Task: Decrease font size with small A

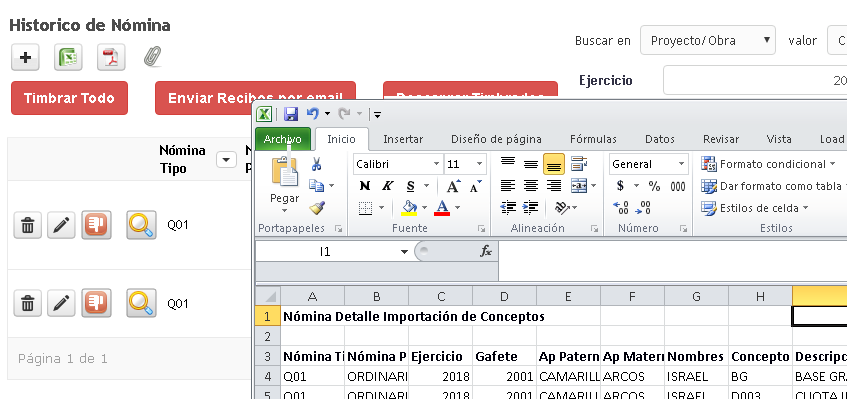Action: click(x=475, y=186)
